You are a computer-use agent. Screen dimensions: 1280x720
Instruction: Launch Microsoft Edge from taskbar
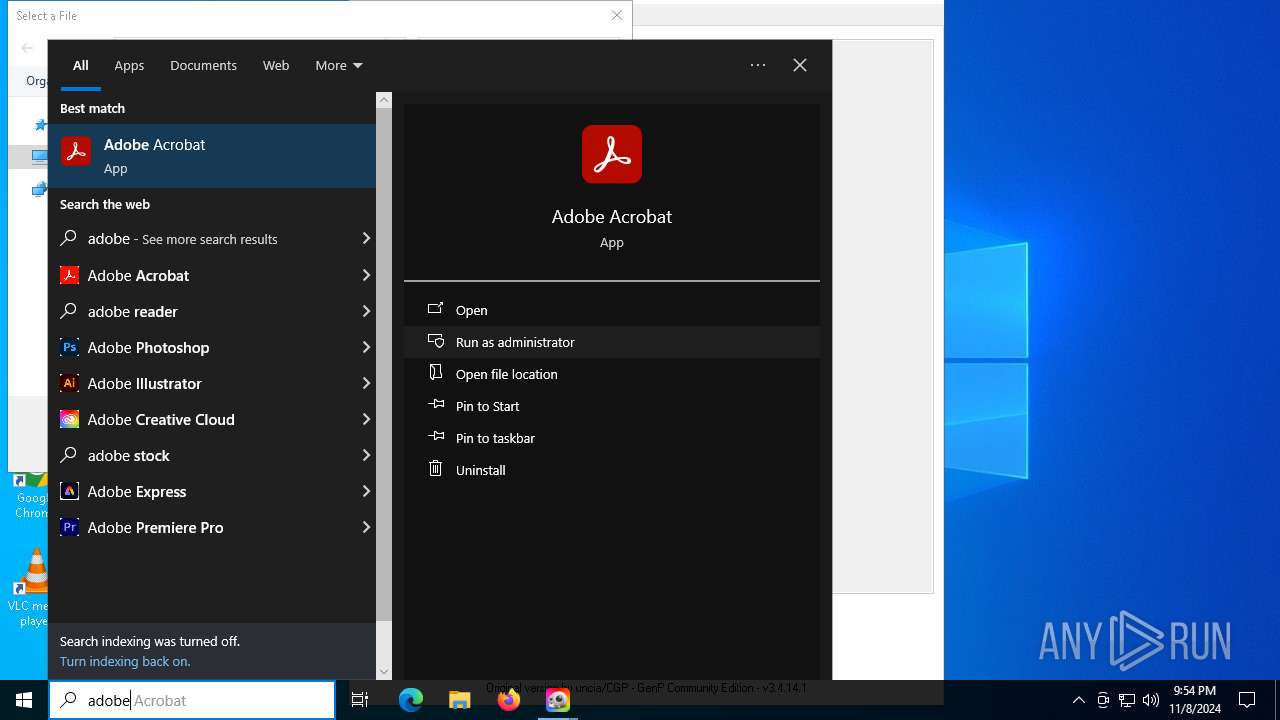click(411, 700)
